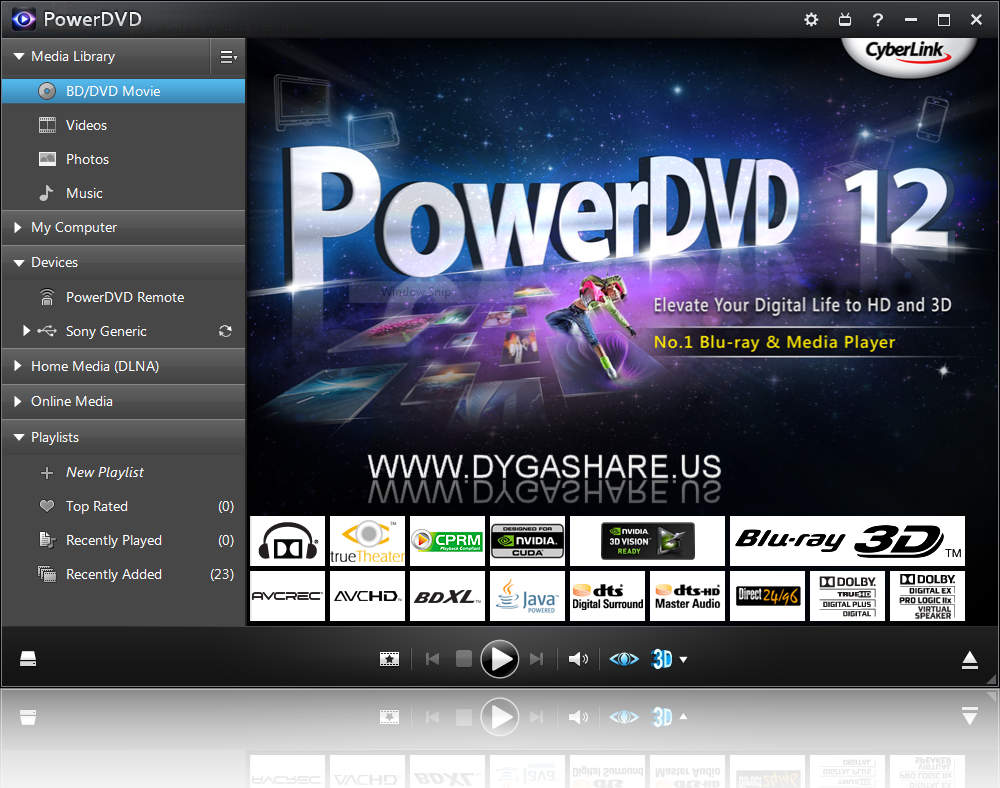The image size is (1000, 788).
Task: Eject the disc
Action: (969, 660)
